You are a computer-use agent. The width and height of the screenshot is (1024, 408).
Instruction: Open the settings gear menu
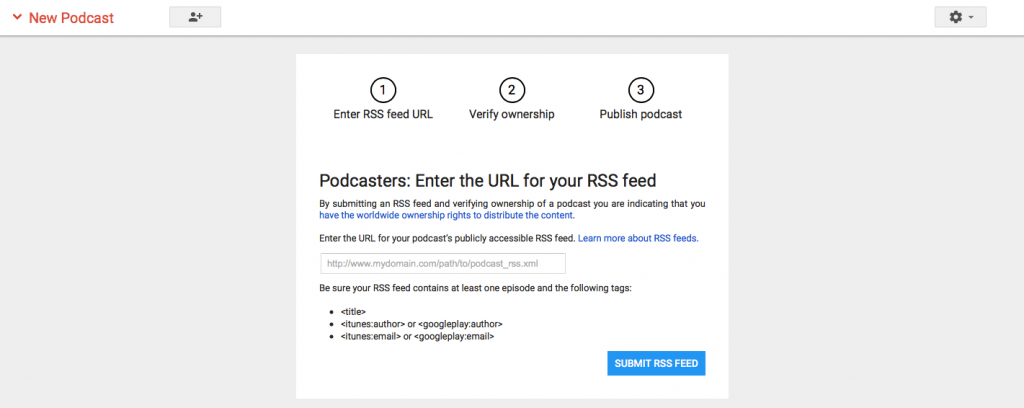960,18
